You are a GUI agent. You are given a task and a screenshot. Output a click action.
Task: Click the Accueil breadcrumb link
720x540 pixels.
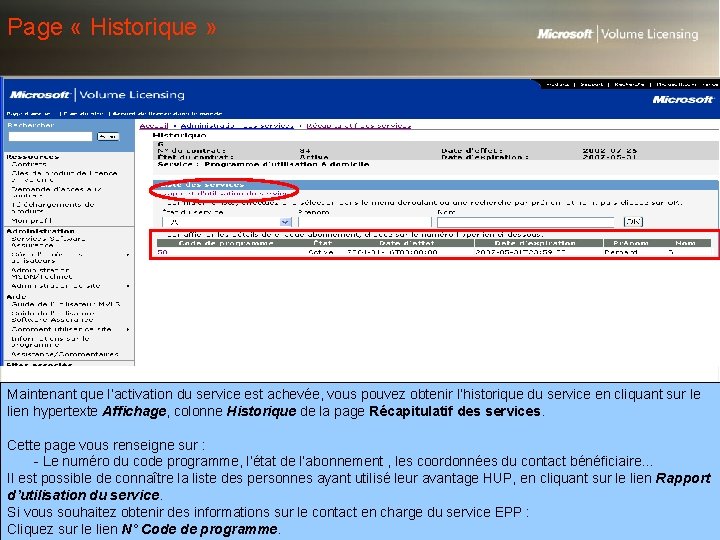point(154,126)
